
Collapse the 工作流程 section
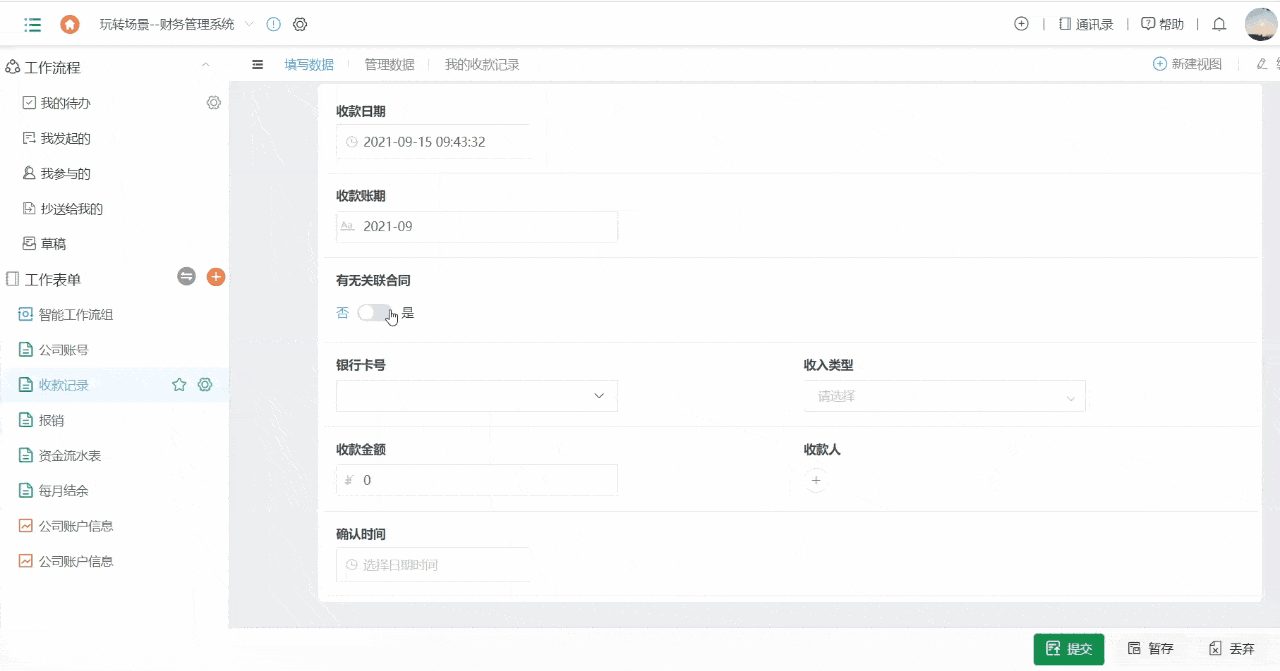206,66
